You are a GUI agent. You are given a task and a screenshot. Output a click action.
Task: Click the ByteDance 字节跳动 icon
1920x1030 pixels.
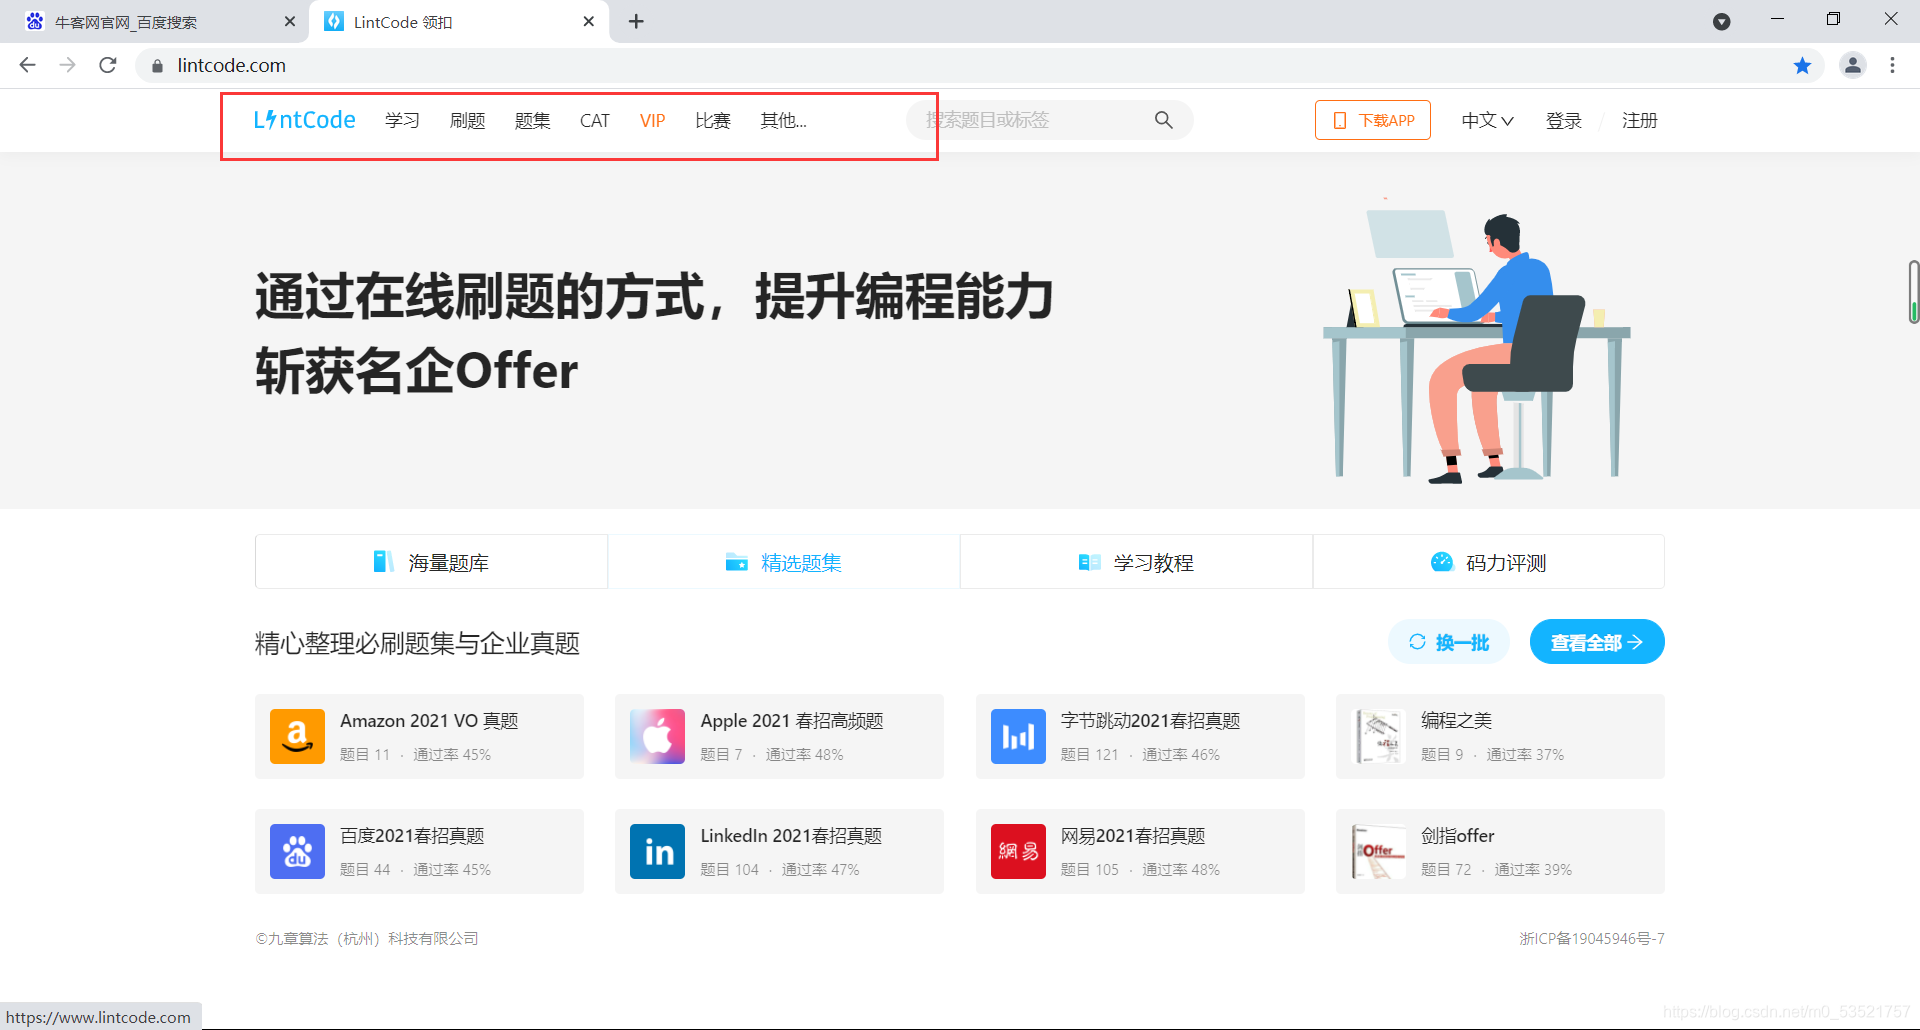click(x=1018, y=736)
